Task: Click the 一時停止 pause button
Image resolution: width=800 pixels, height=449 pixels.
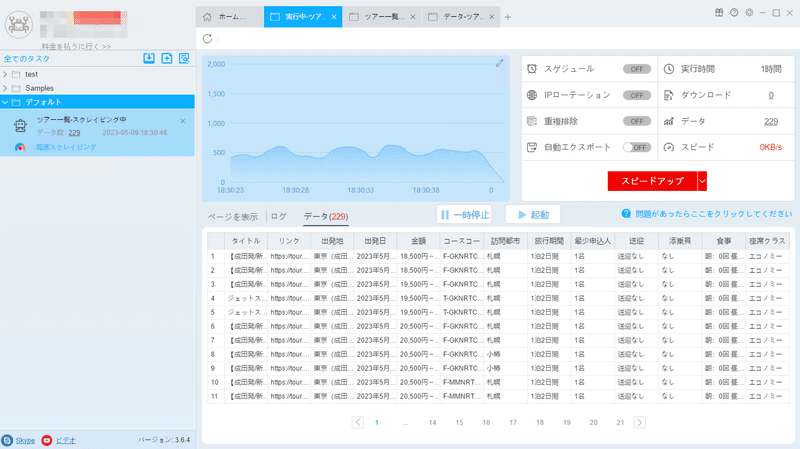Action: coord(464,215)
